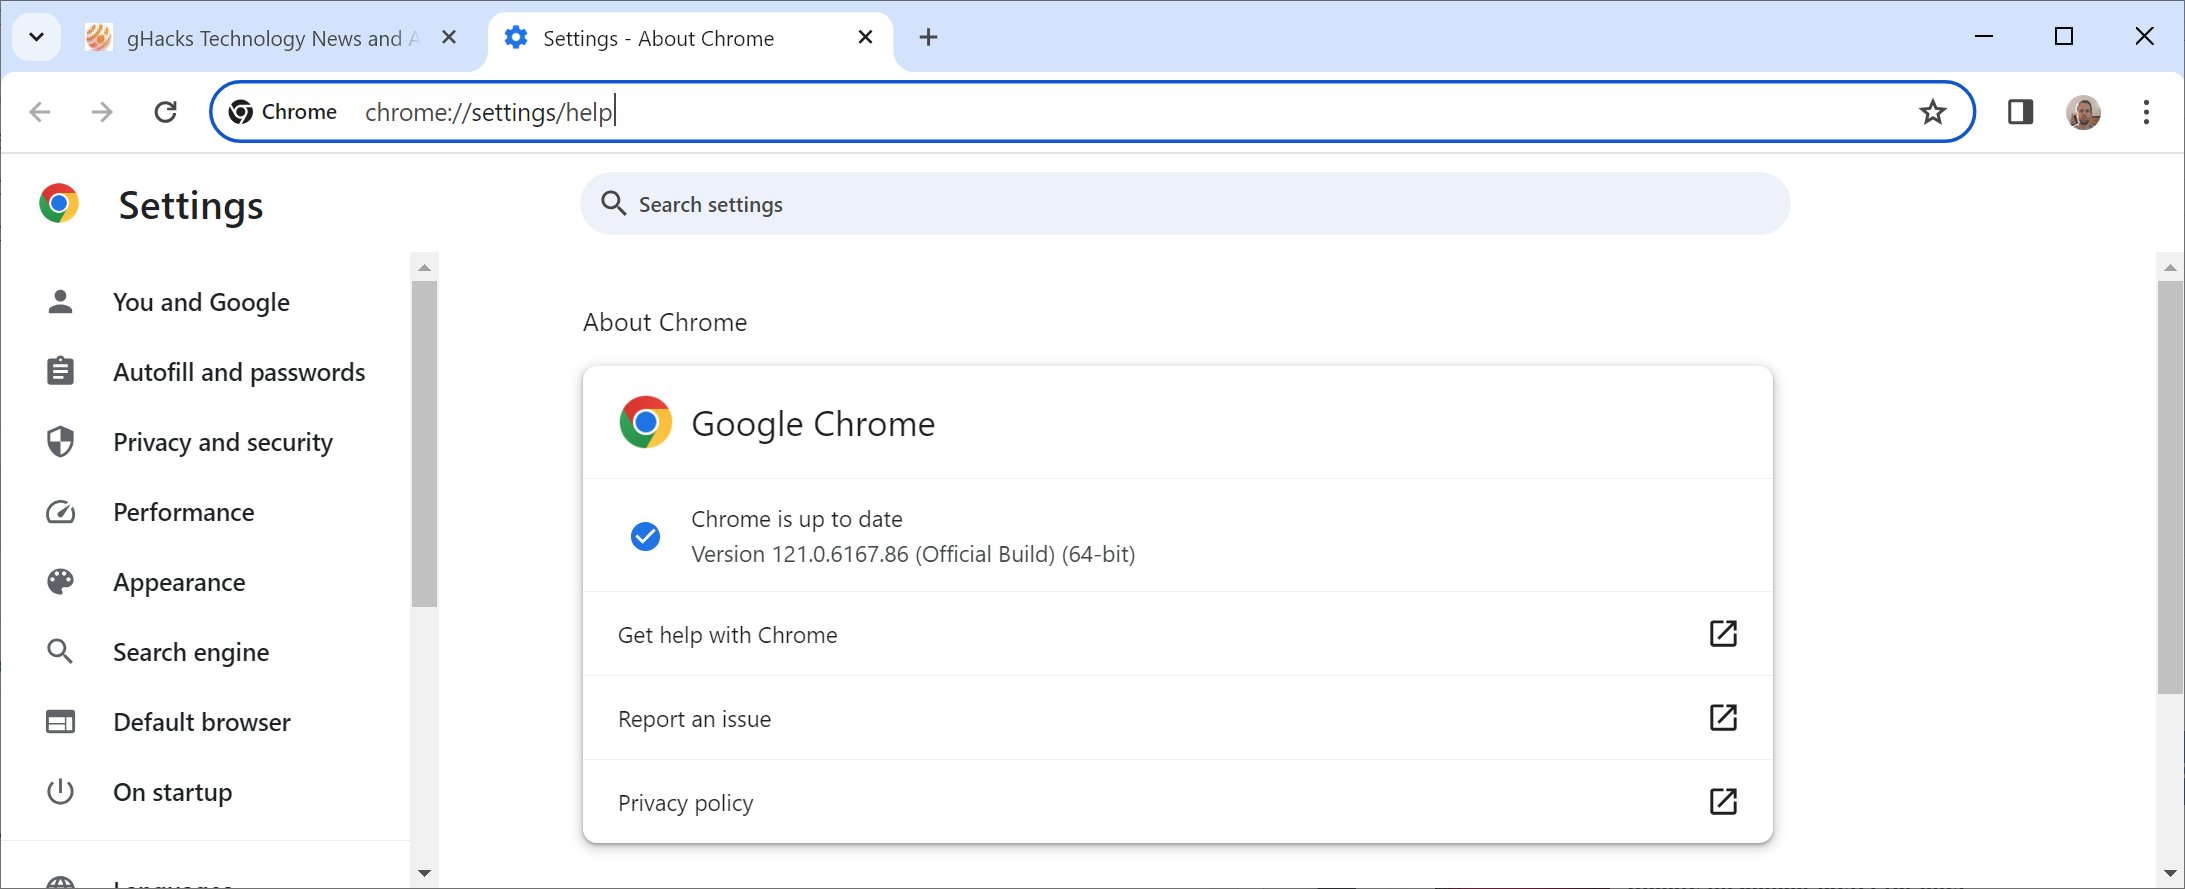Image resolution: width=2185 pixels, height=889 pixels.
Task: Click external link icon for Privacy policy
Action: tap(1723, 801)
